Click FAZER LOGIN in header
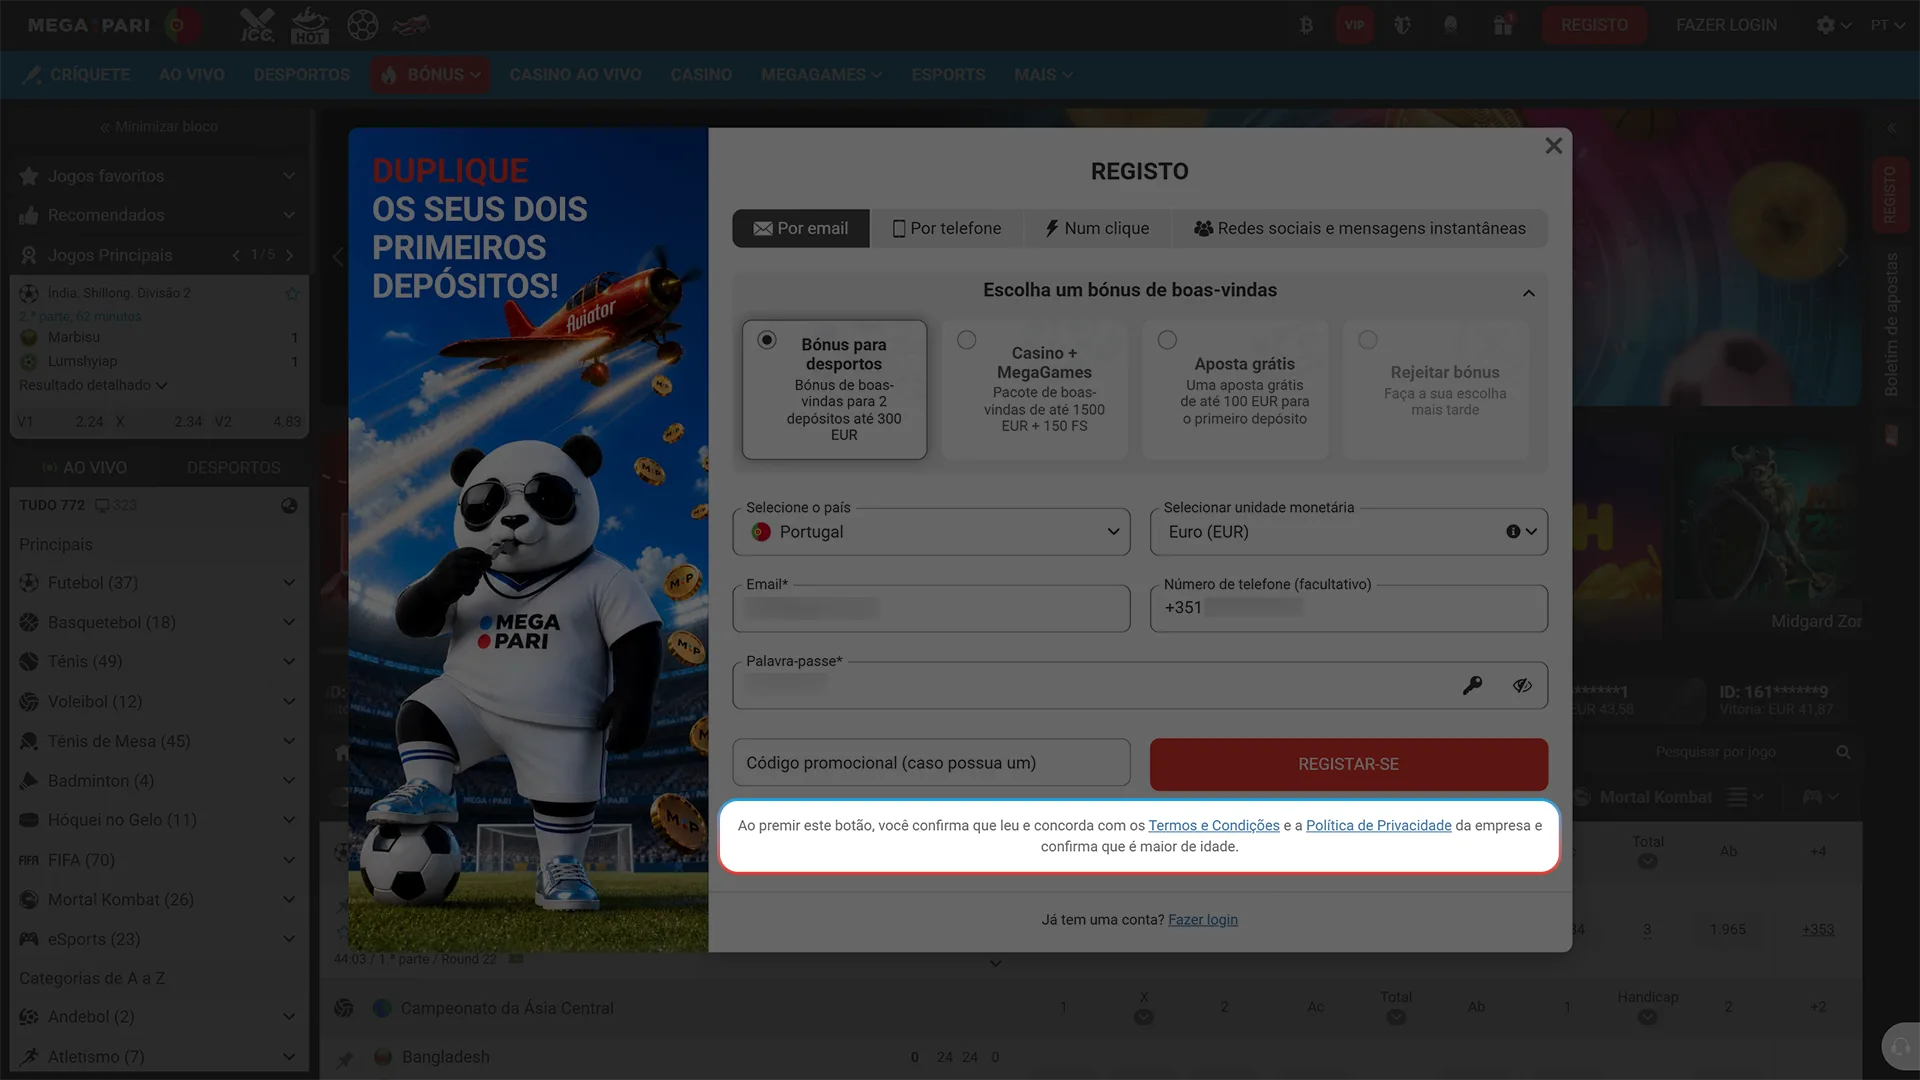Screen dimensions: 1920x1080 [x=1726, y=25]
